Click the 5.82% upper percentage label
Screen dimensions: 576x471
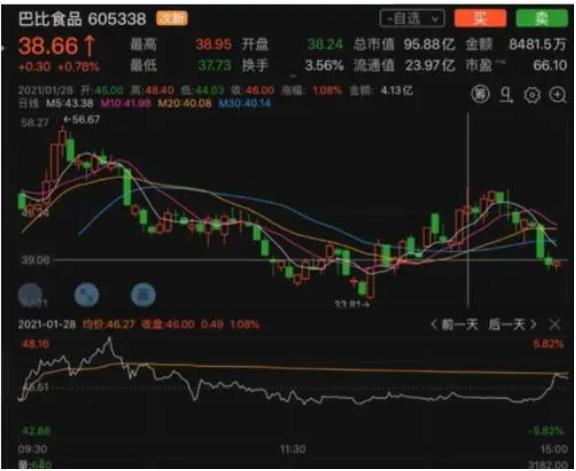coord(548,344)
